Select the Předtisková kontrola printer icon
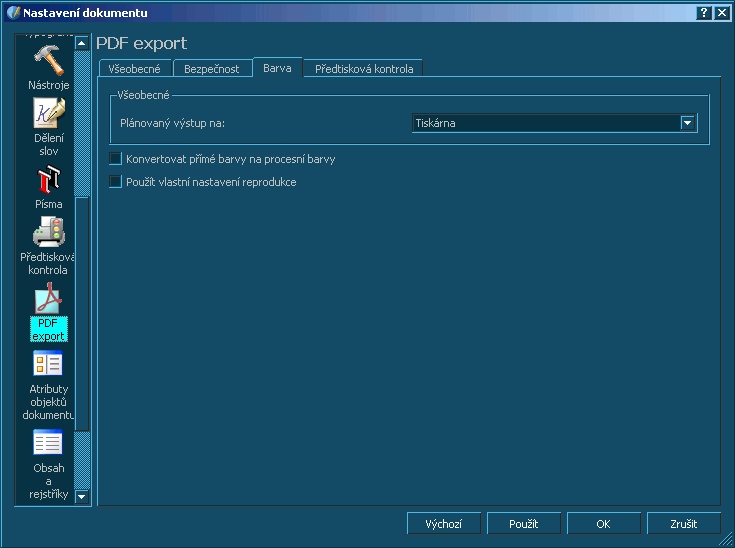Viewport: 735px width, 548px height. pos(48,233)
